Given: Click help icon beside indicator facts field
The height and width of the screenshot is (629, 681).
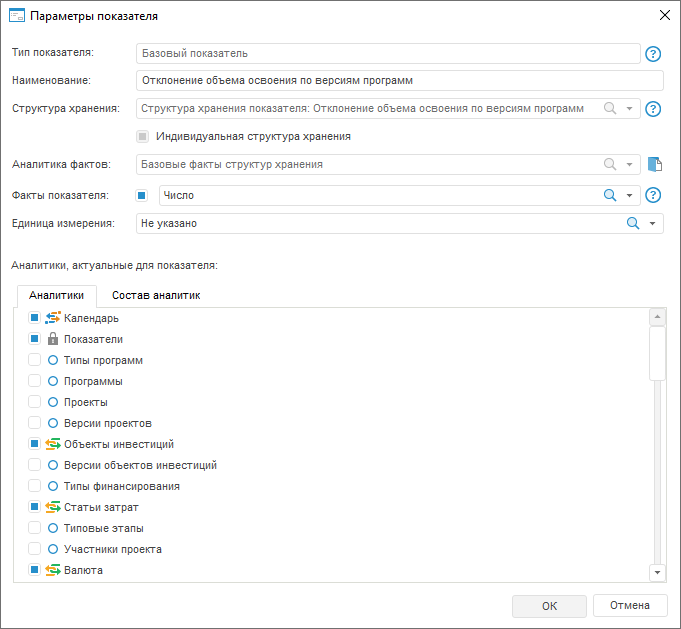Looking at the screenshot, I should tap(654, 196).
